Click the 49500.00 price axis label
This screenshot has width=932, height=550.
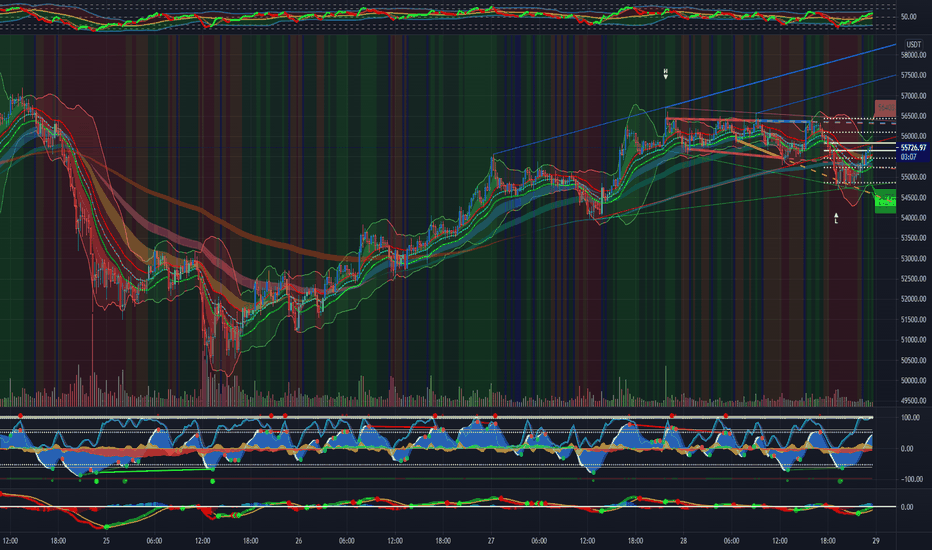[x=913, y=401]
